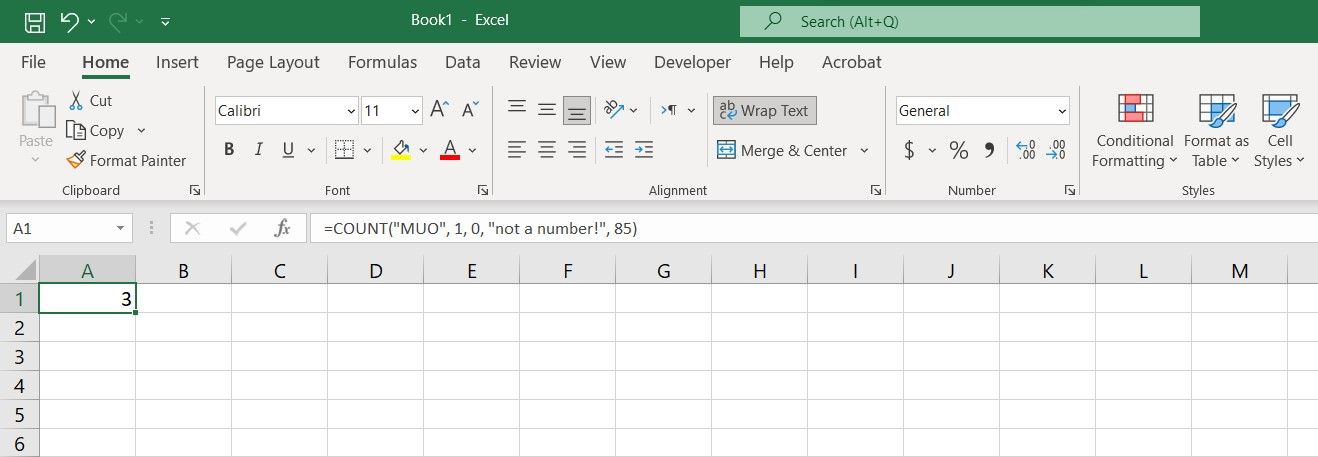1318x457 pixels.
Task: Align text right
Action: tap(577, 150)
